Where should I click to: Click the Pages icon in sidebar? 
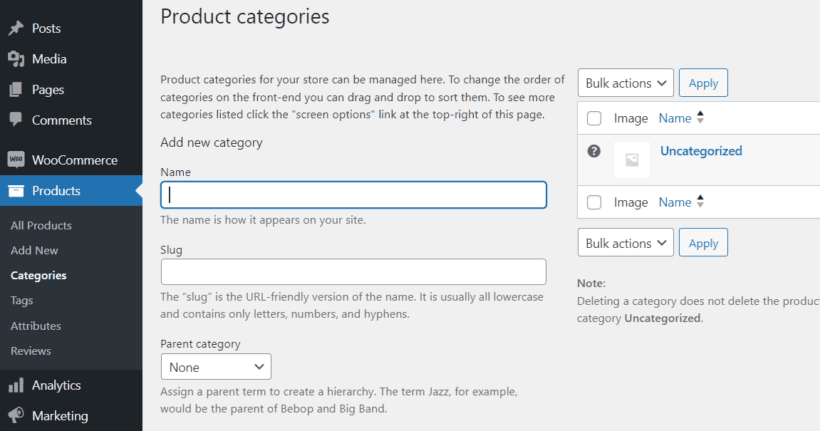[16, 89]
